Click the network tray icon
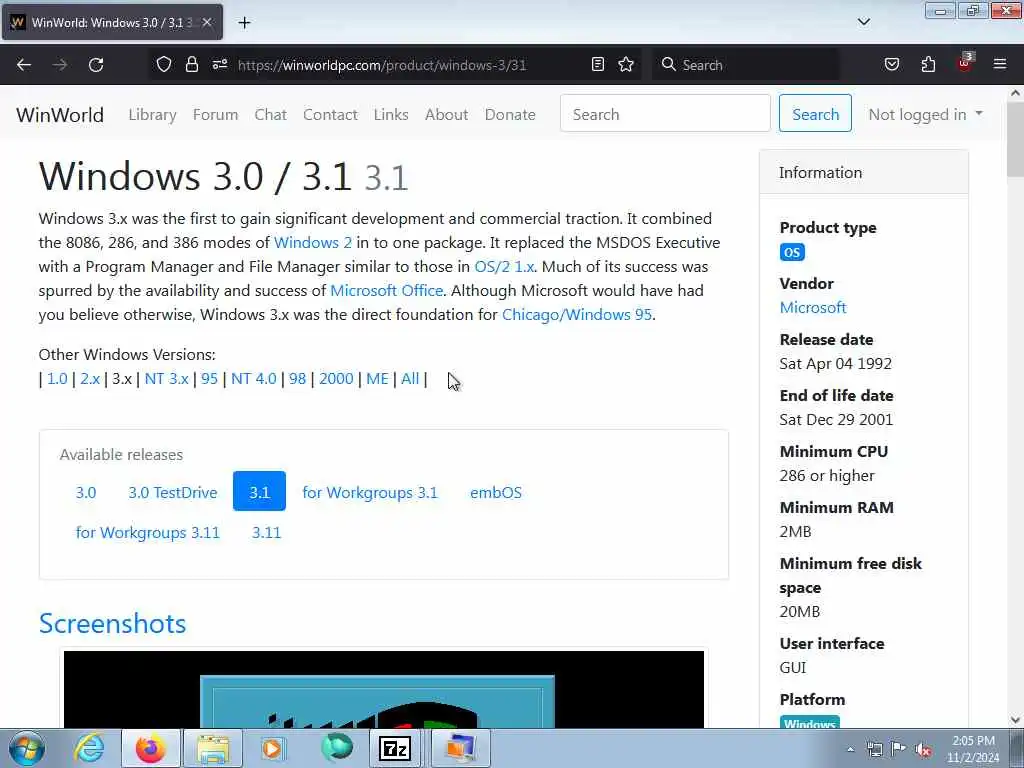1024x768 pixels. (874, 750)
